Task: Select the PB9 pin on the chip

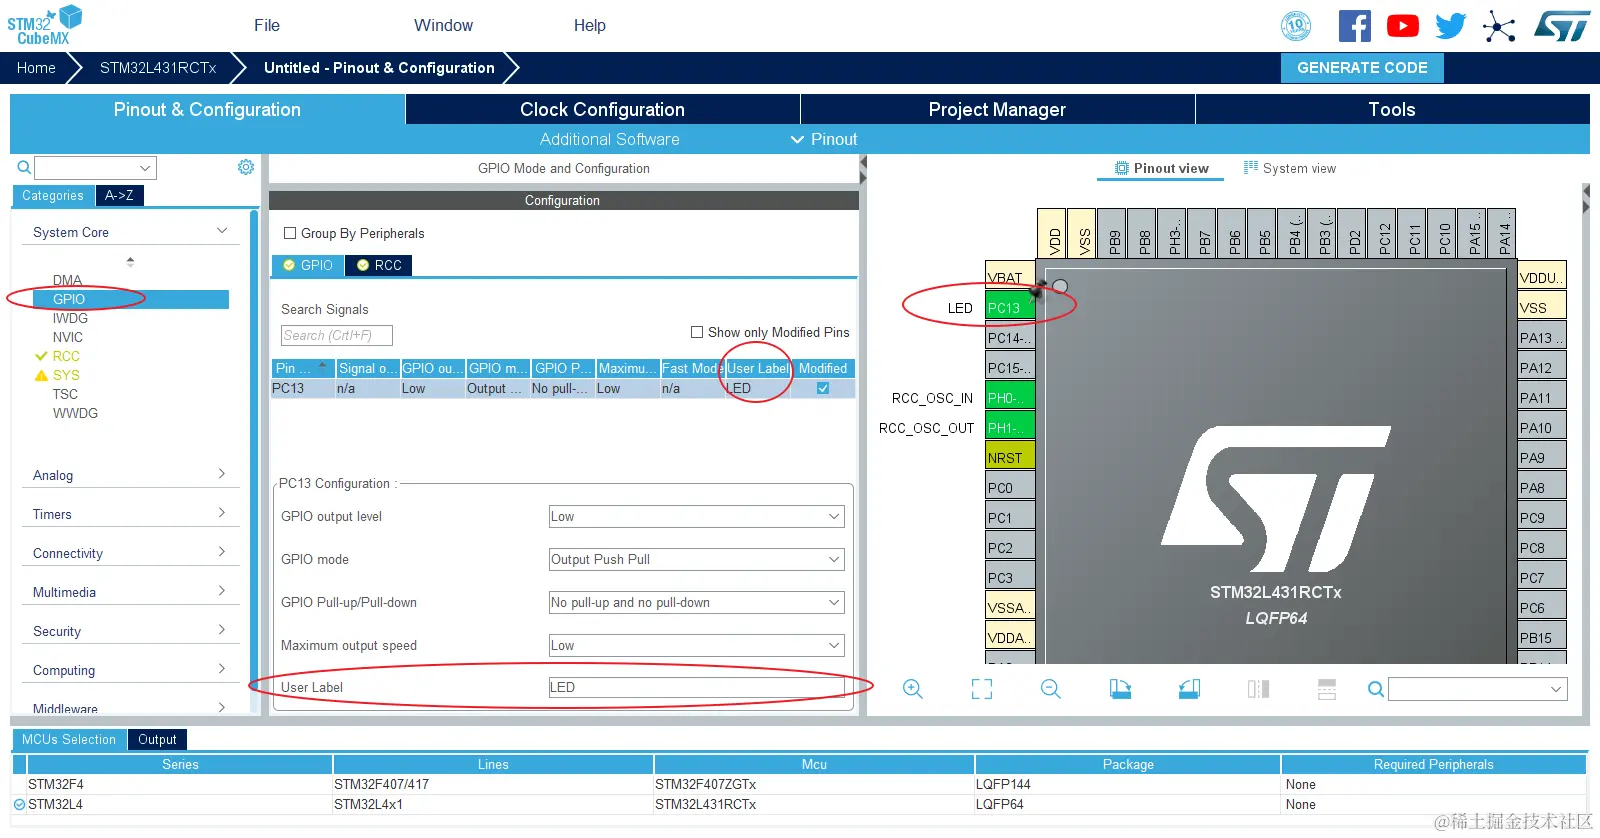Action: coord(1113,234)
